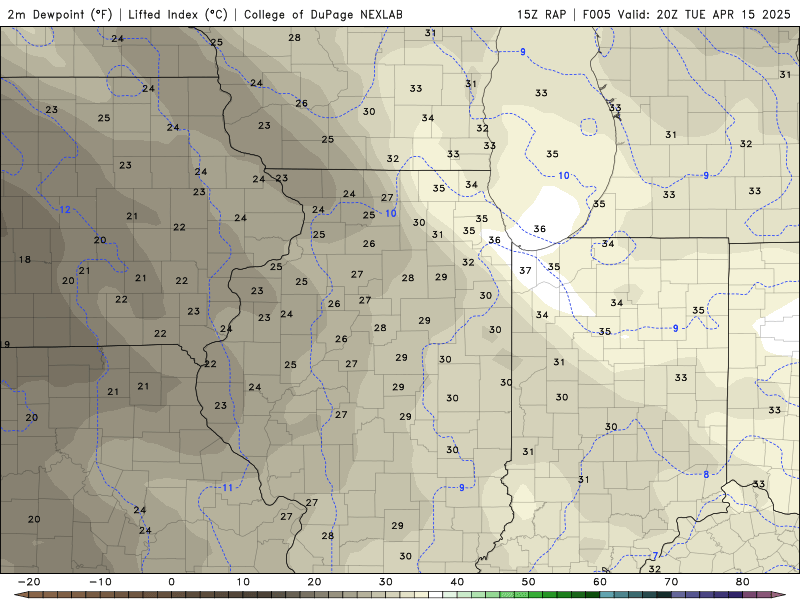The width and height of the screenshot is (800, 600).
Task: Click the '15Z RAP' model run label
Action: (541, 14)
